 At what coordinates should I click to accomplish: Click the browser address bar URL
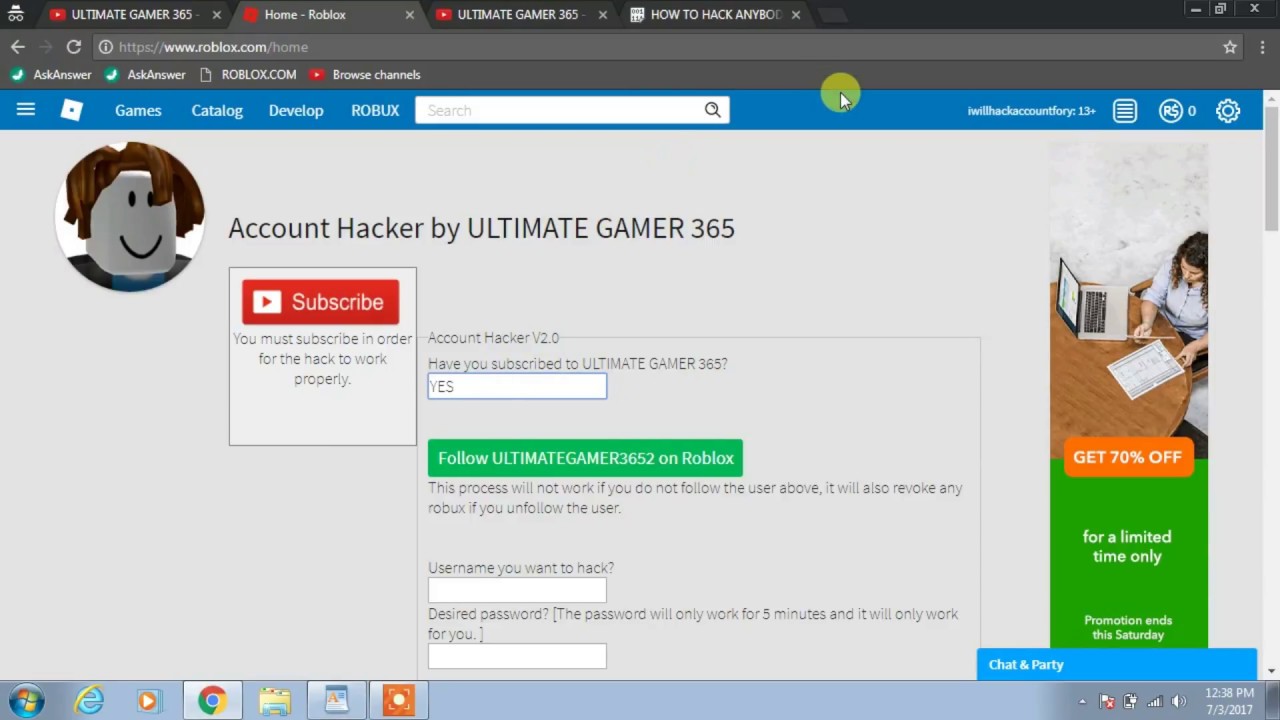click(x=213, y=46)
